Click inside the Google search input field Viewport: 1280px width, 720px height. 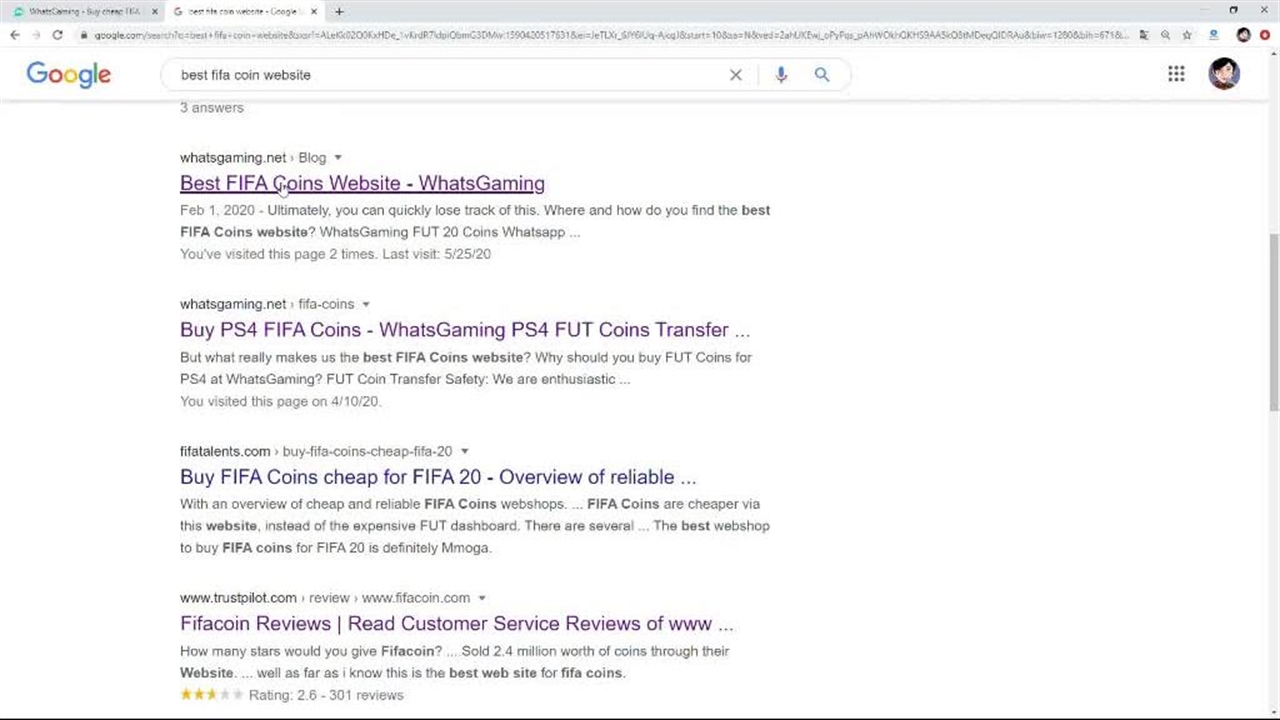450,75
